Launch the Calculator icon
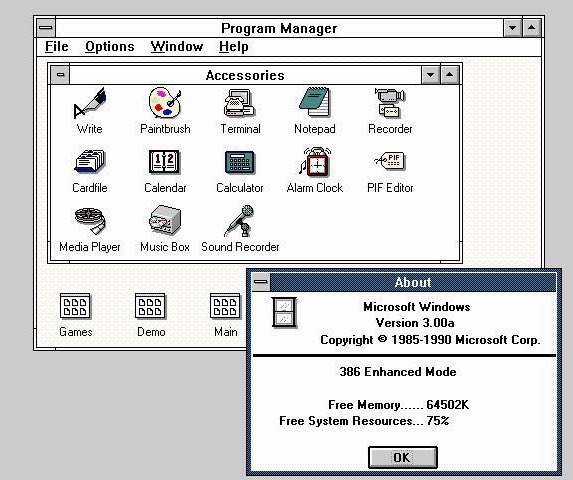The image size is (573, 480). point(240,163)
